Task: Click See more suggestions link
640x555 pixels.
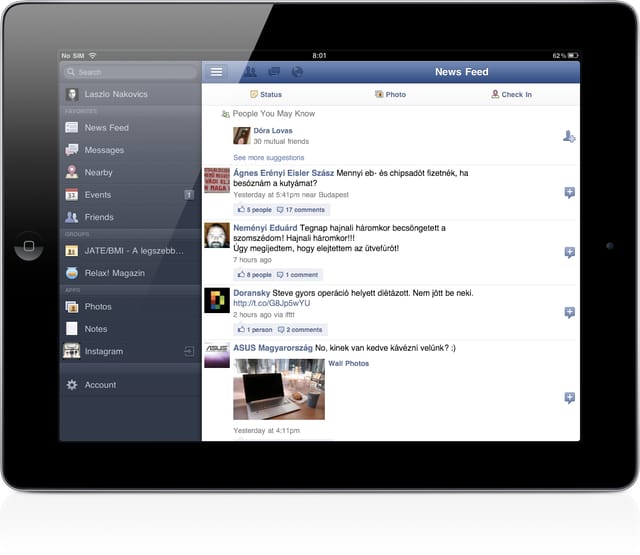Action: 269,158
